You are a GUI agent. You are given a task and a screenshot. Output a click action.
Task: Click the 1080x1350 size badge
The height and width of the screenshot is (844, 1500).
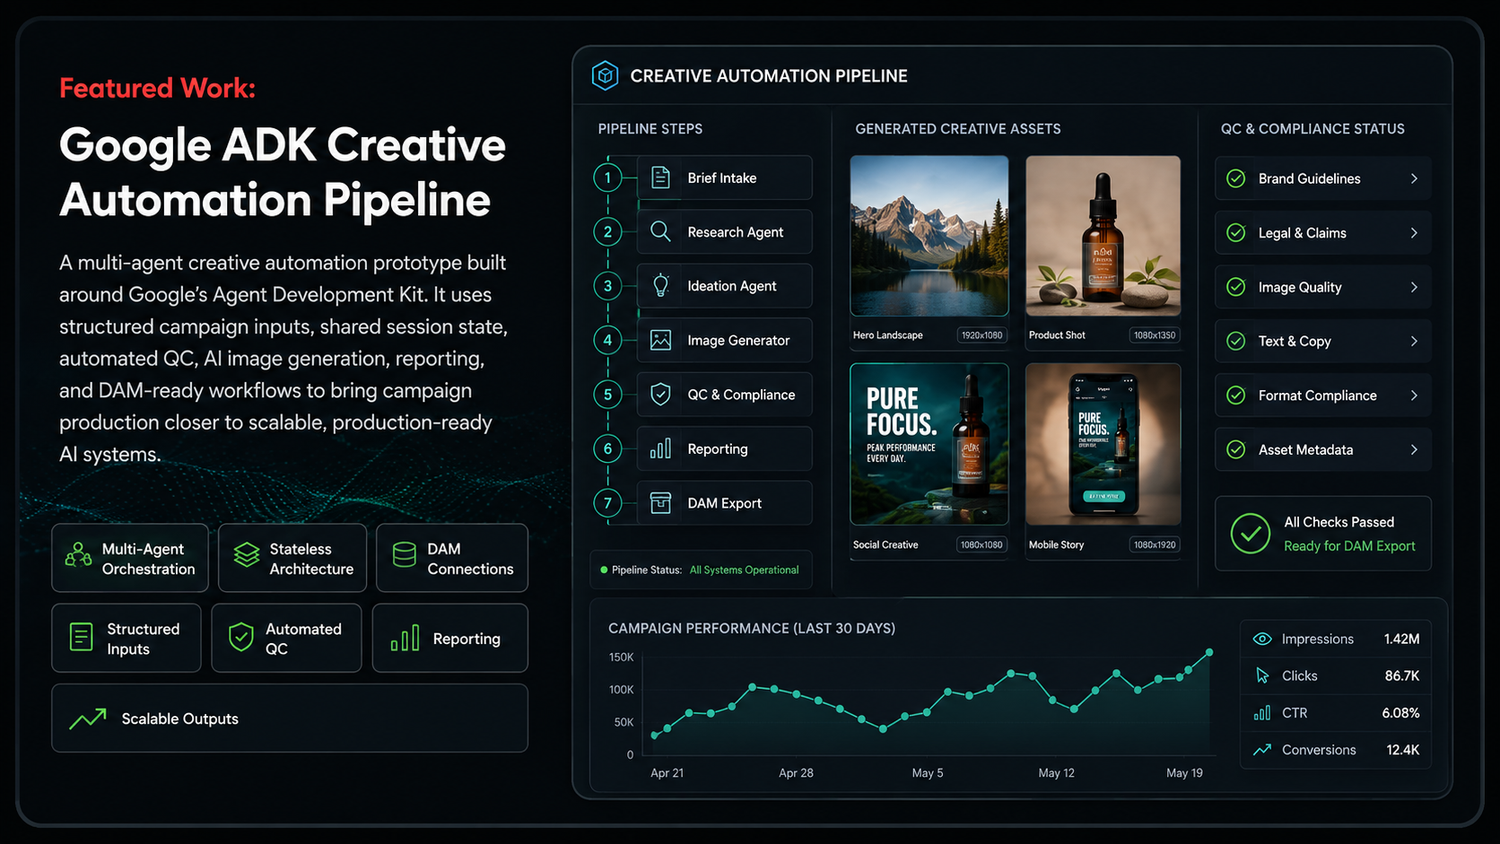1155,335
